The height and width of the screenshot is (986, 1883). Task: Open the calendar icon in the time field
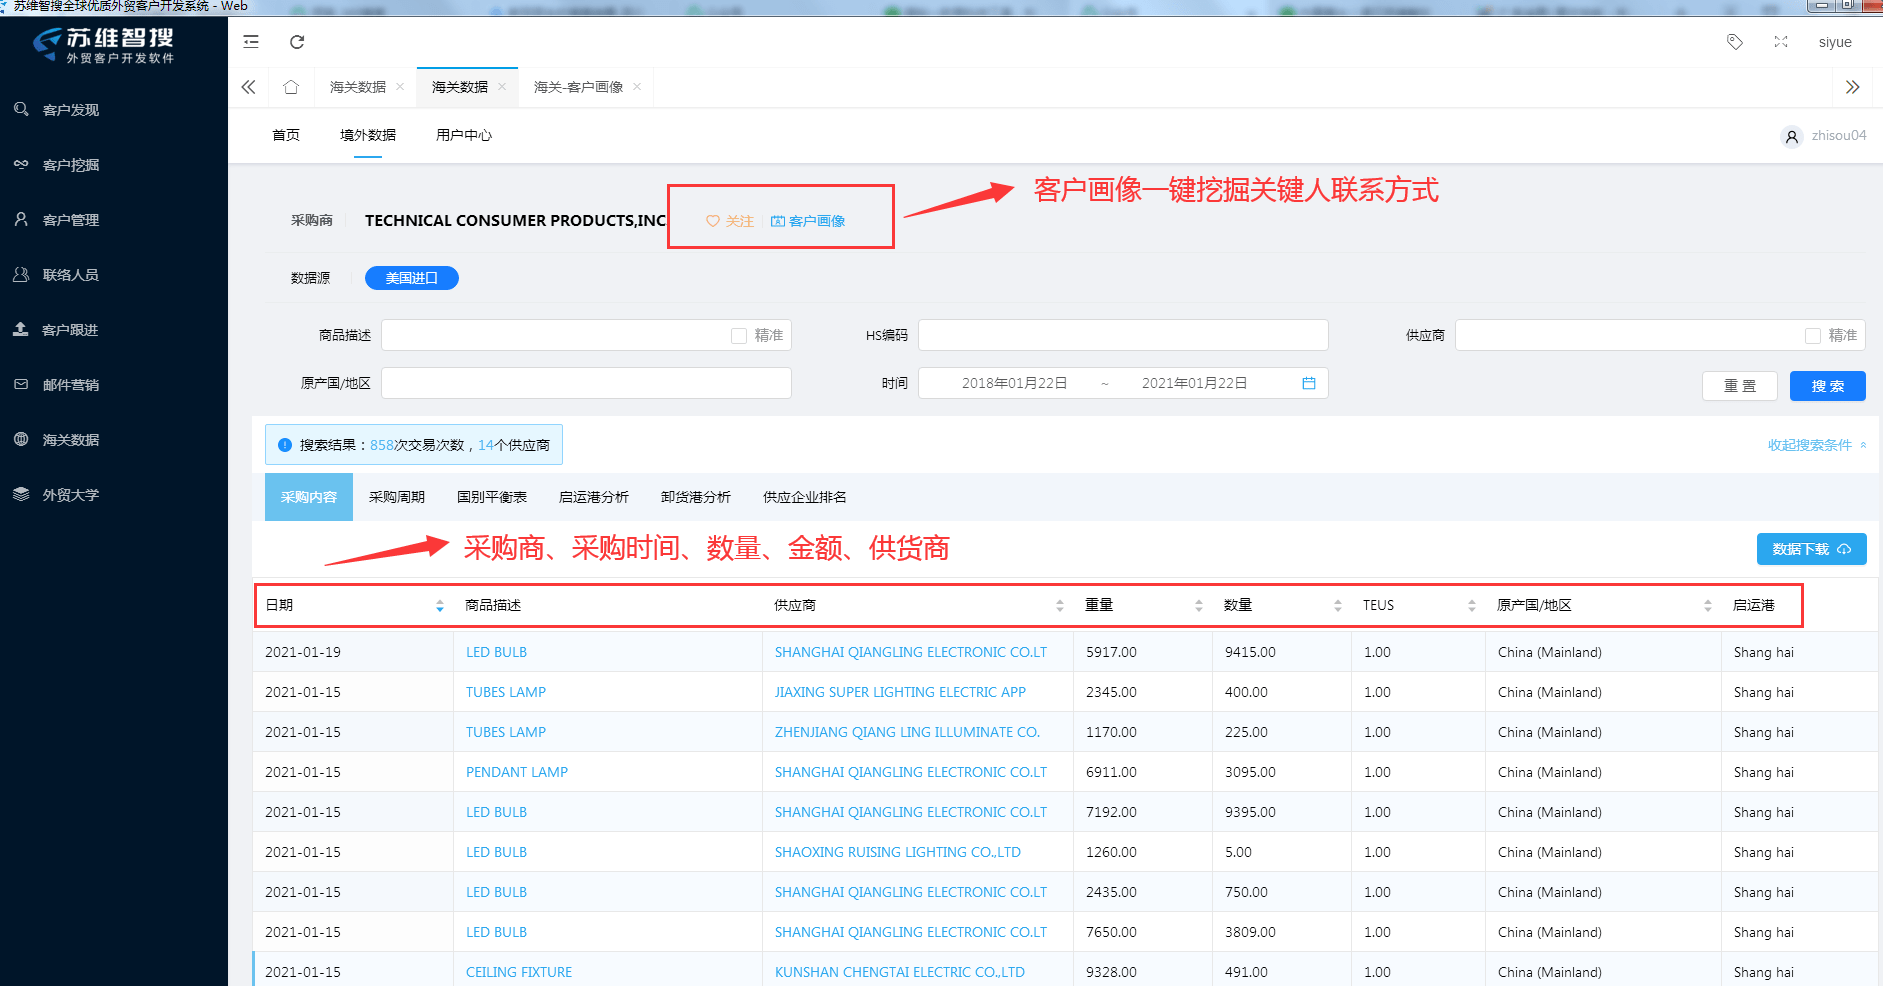(x=1308, y=383)
